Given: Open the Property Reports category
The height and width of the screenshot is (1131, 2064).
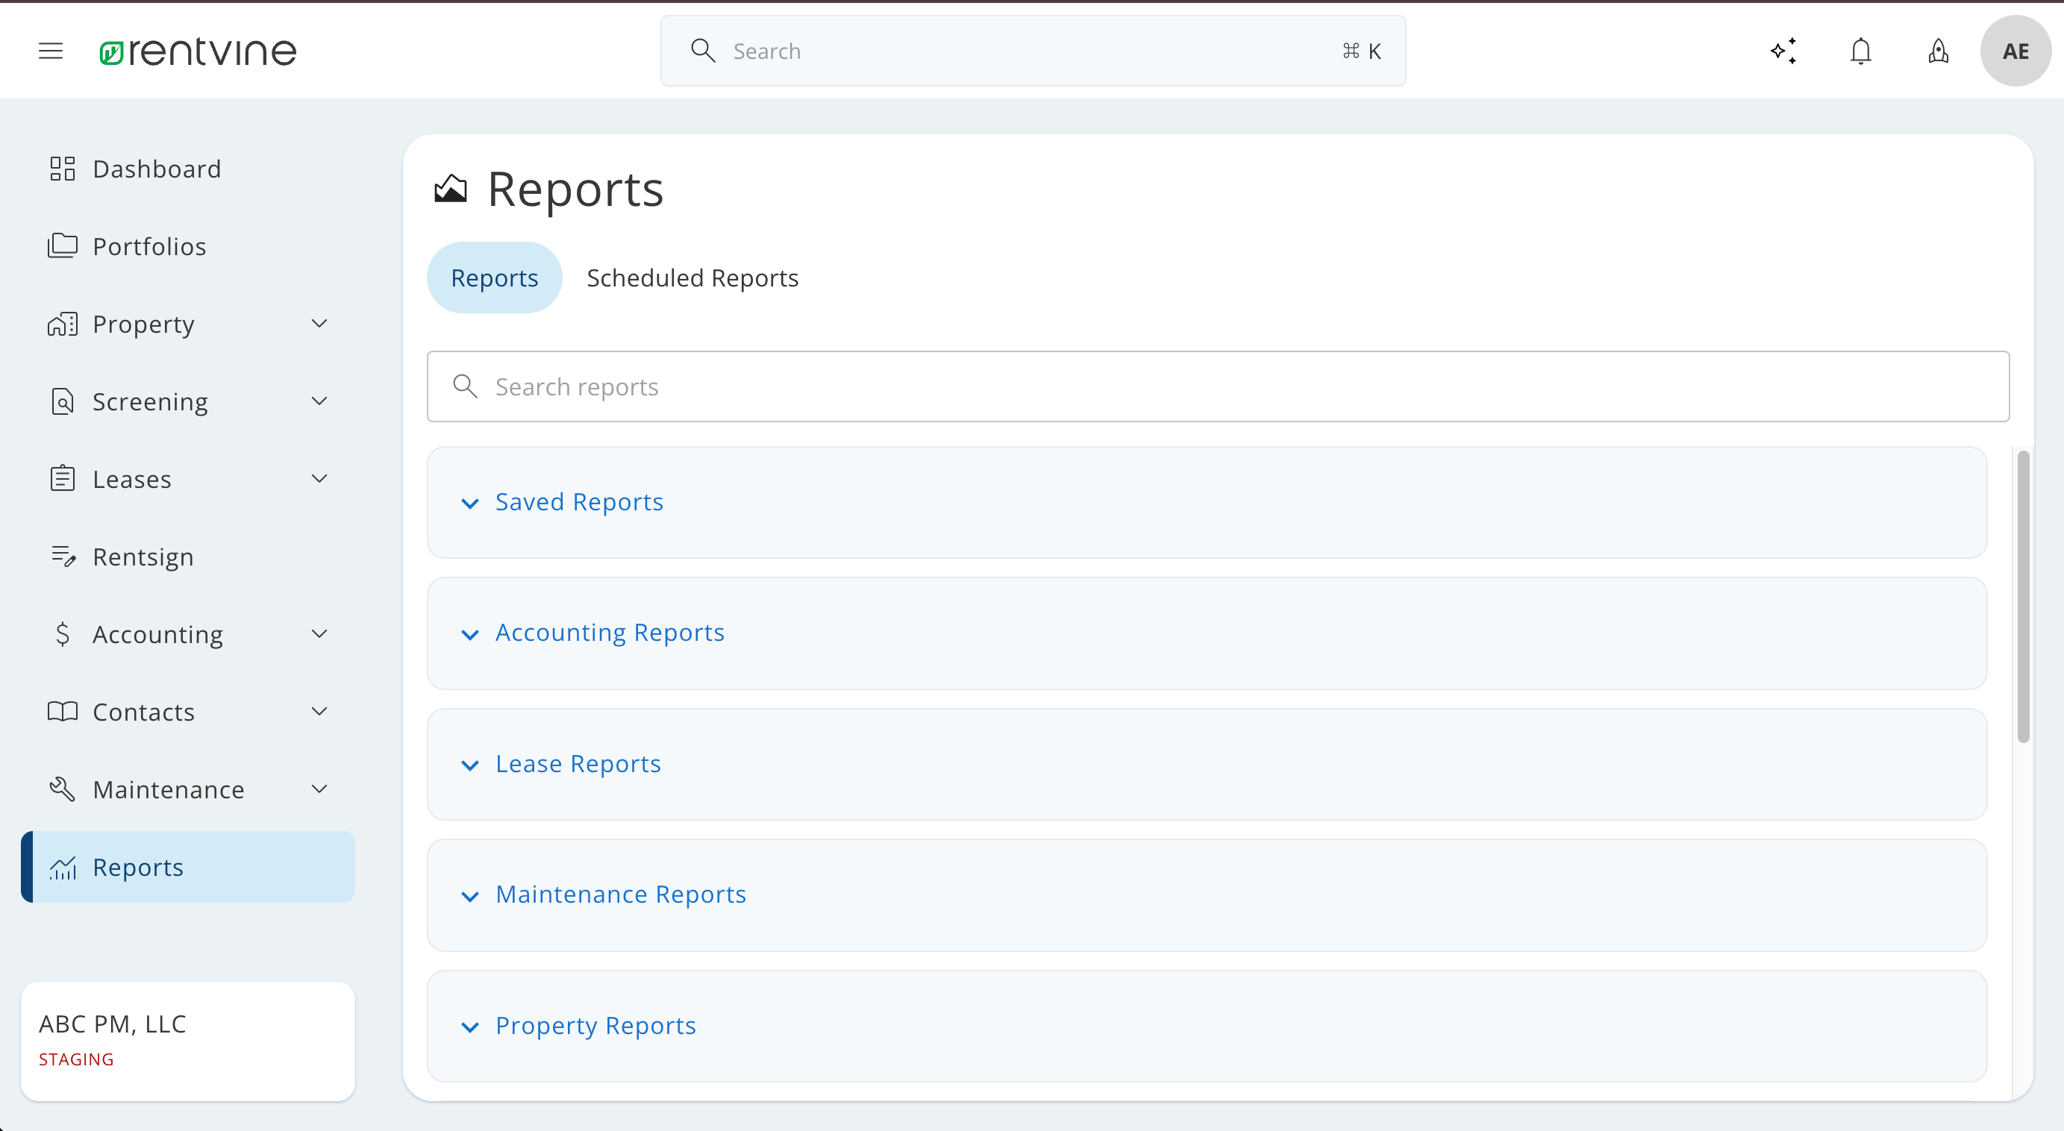Looking at the screenshot, I should point(595,1025).
